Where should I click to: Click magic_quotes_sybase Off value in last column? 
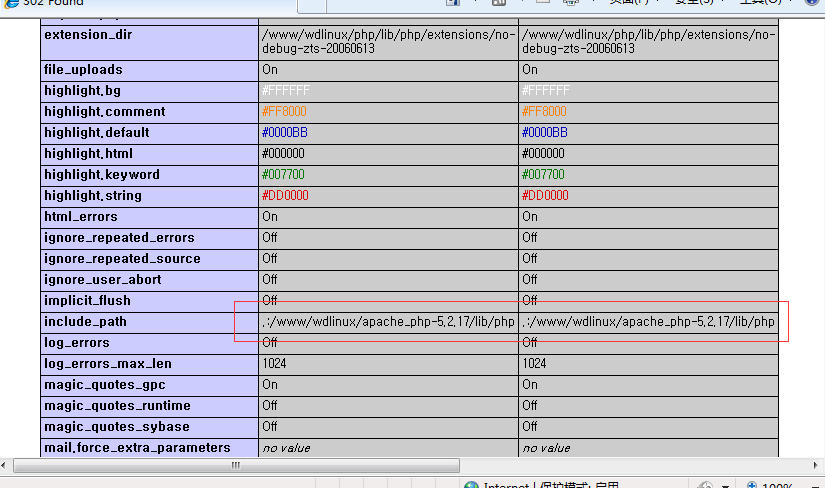[530, 427]
